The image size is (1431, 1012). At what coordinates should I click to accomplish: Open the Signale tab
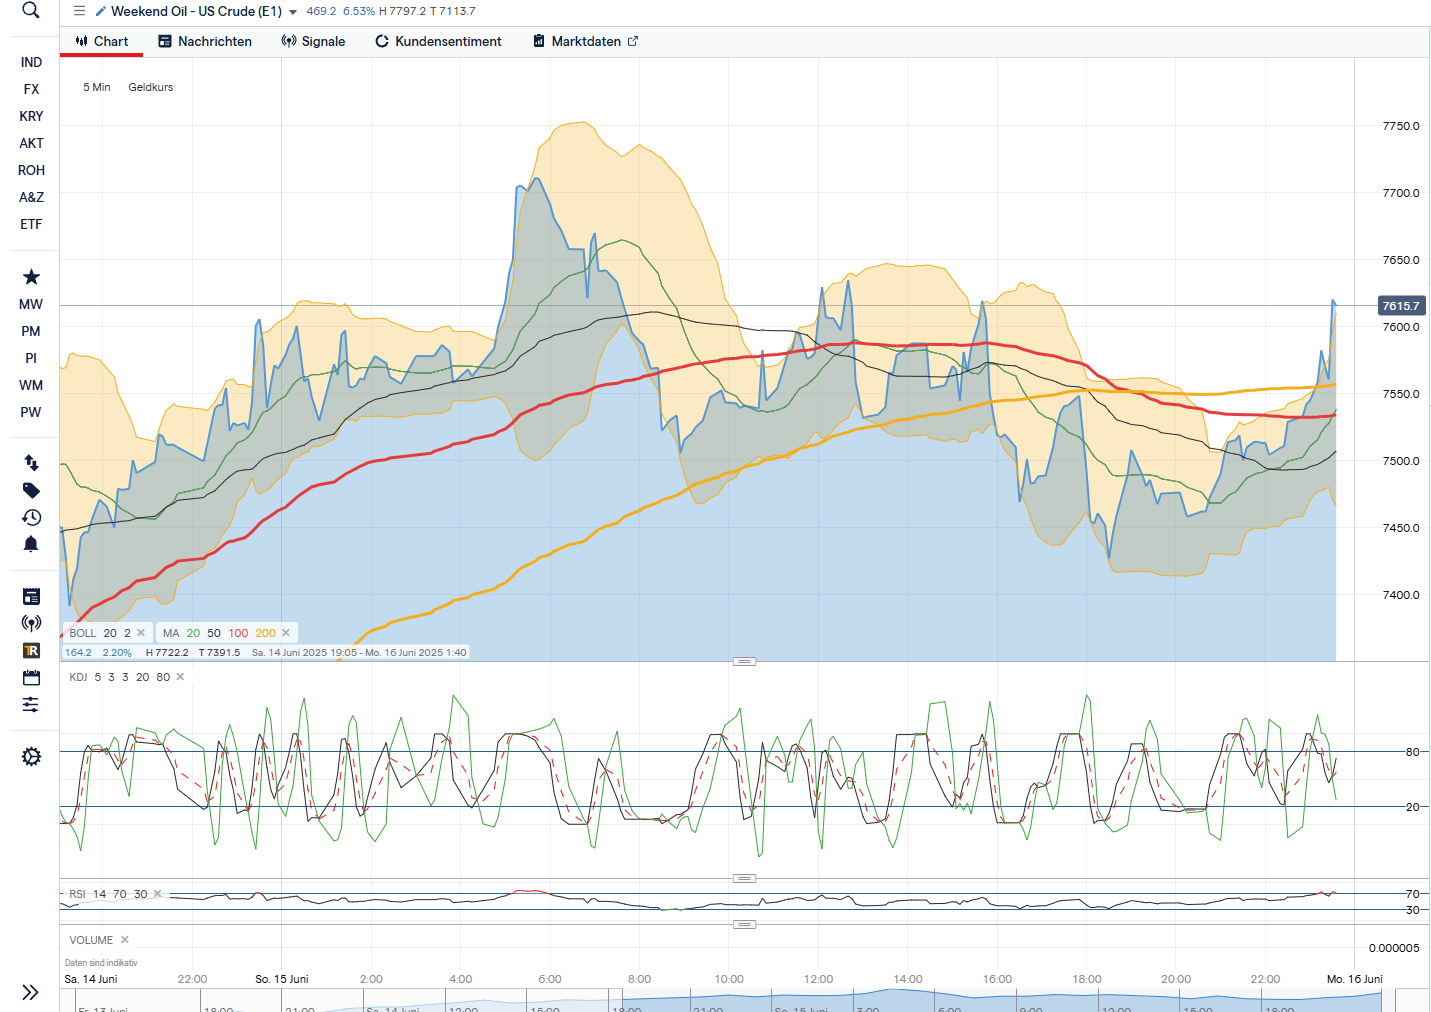pyautogui.click(x=313, y=41)
